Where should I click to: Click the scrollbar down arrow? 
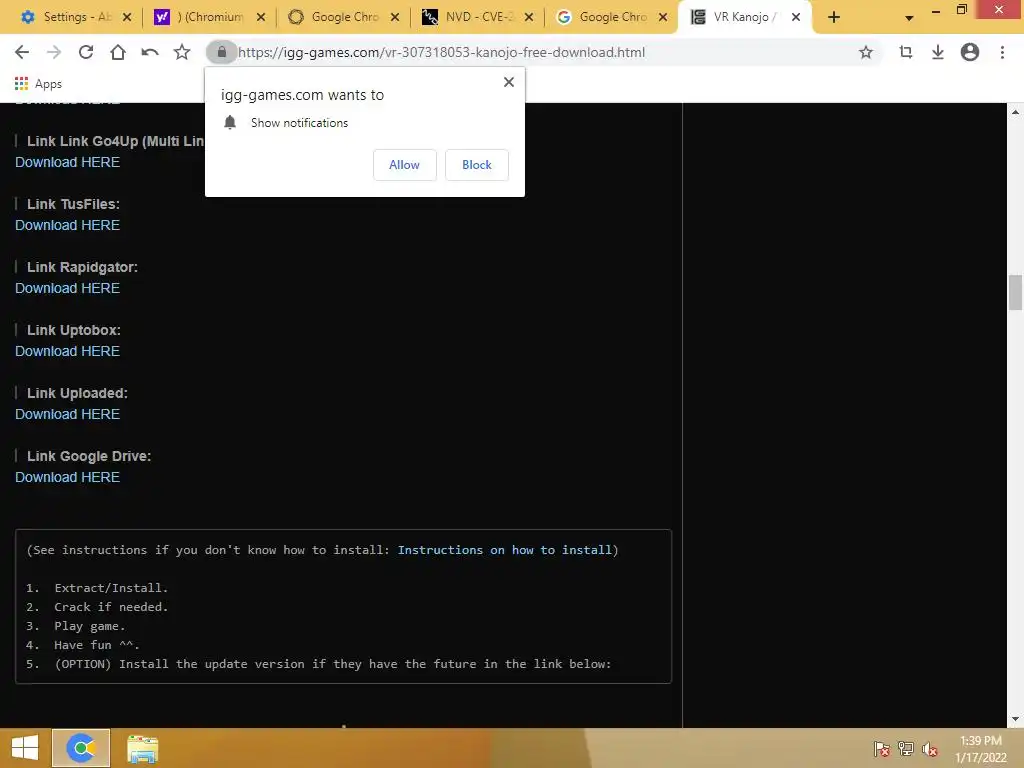pyautogui.click(x=1015, y=719)
